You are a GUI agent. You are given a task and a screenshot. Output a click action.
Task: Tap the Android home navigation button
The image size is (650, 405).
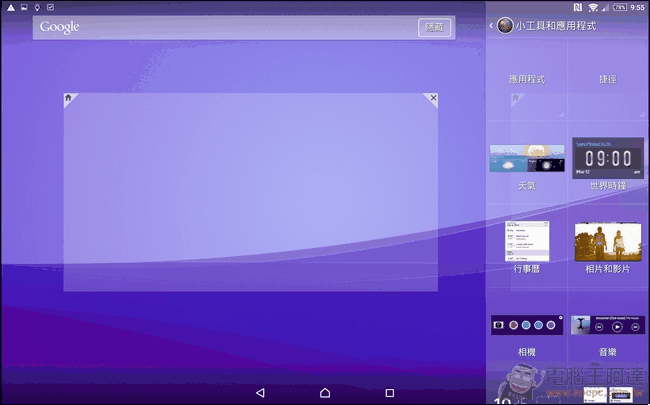(325, 393)
